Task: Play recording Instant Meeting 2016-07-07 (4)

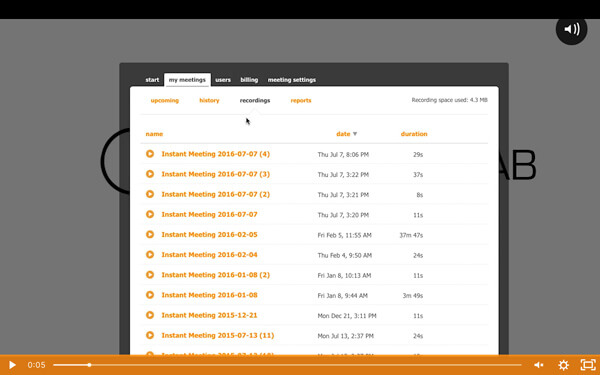Action: 150,154
